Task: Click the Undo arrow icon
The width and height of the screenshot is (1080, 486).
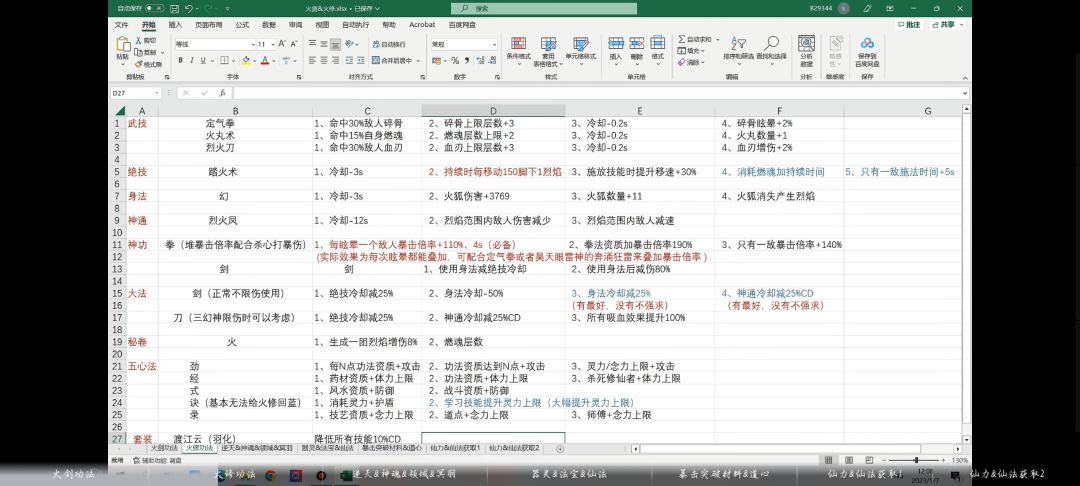Action: [x=189, y=8]
